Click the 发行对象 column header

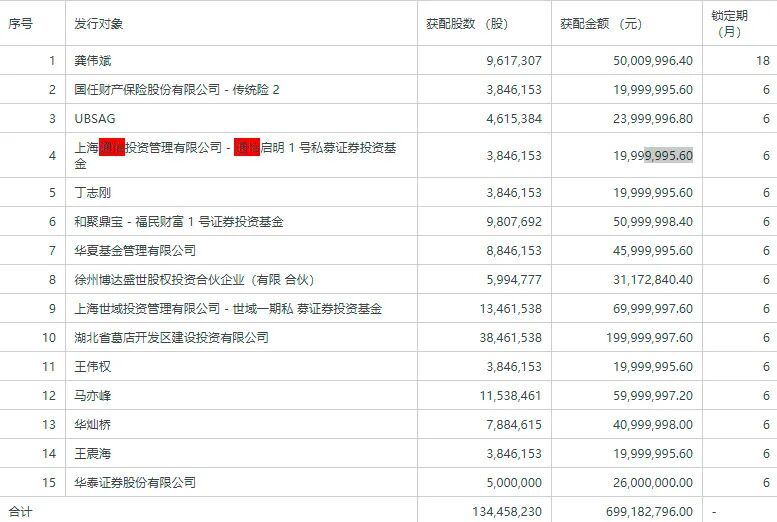99,24
